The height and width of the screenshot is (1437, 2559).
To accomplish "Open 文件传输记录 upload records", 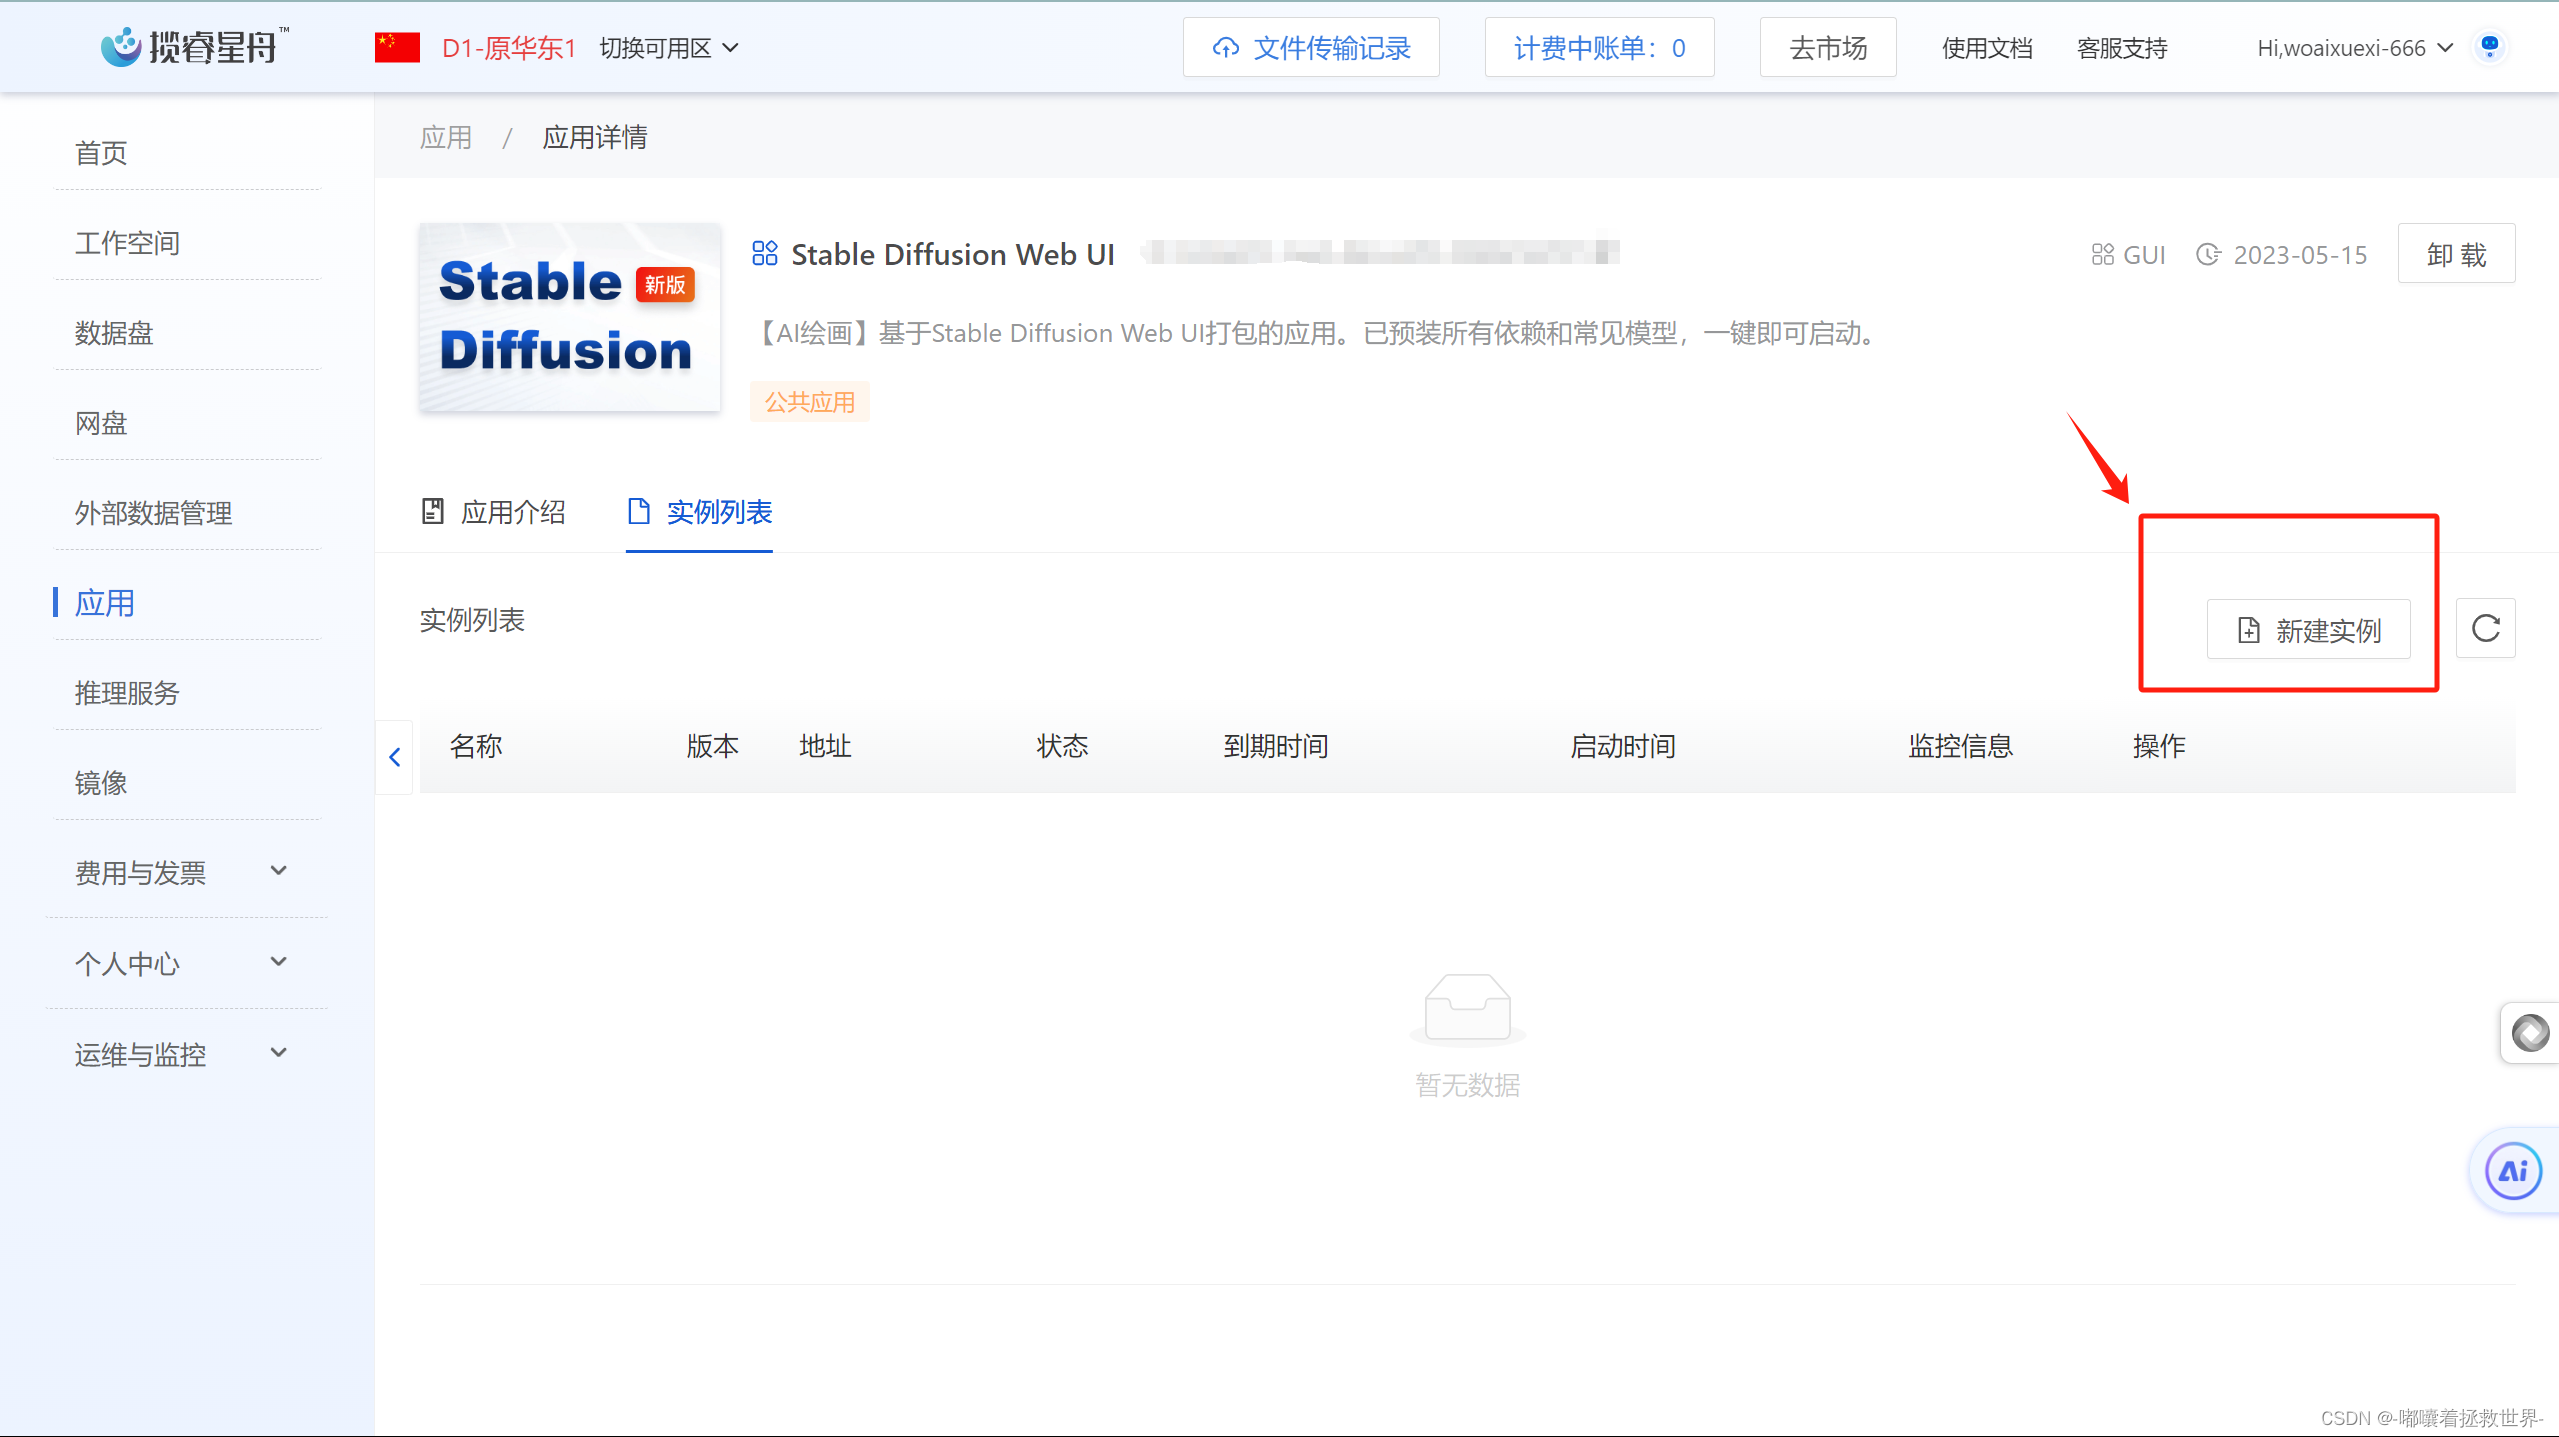I will (1310, 48).
